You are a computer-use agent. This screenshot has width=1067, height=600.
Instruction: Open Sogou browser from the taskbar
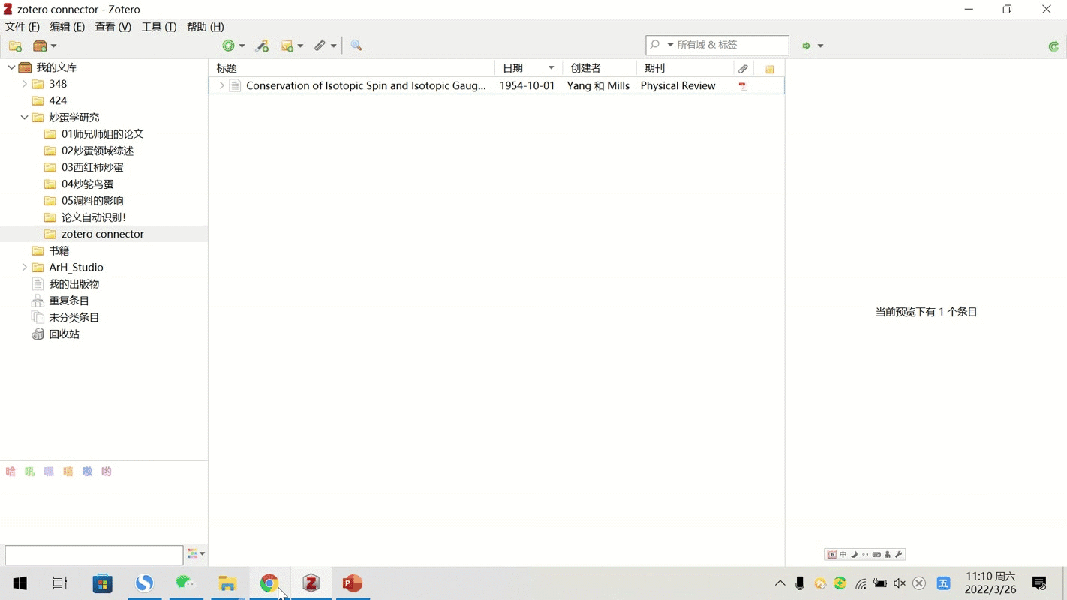[x=144, y=583]
